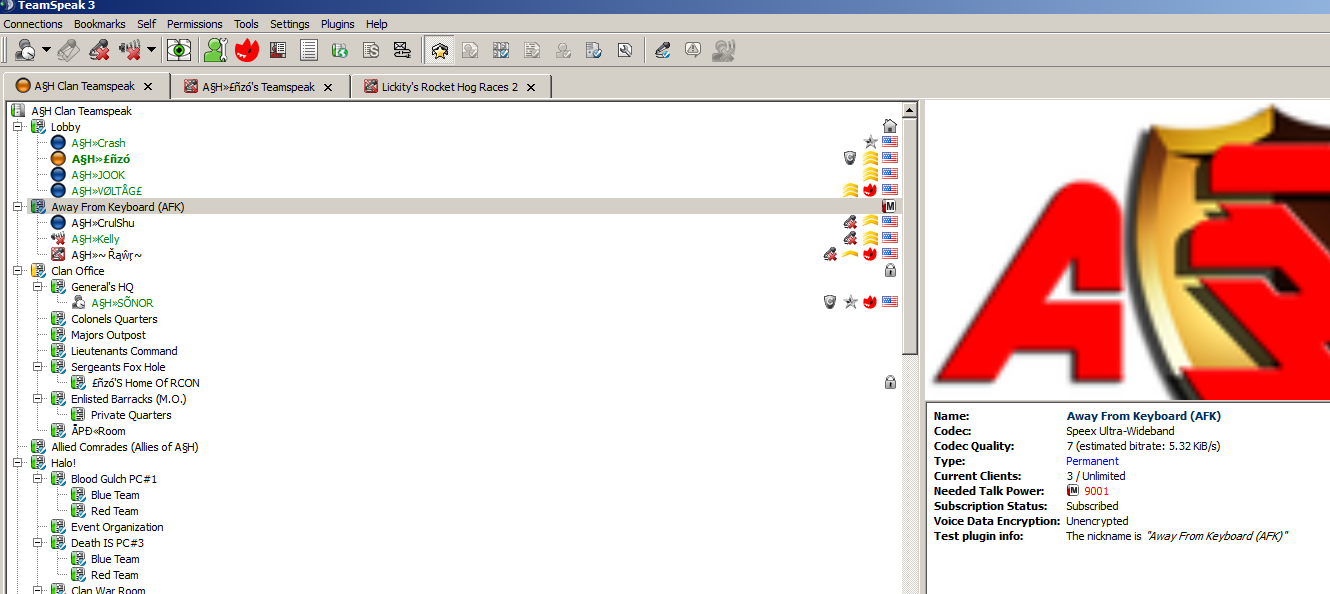This screenshot has height=594, width=1330.
Task: Click the envelope messages toolbar icon
Action: coord(402,49)
